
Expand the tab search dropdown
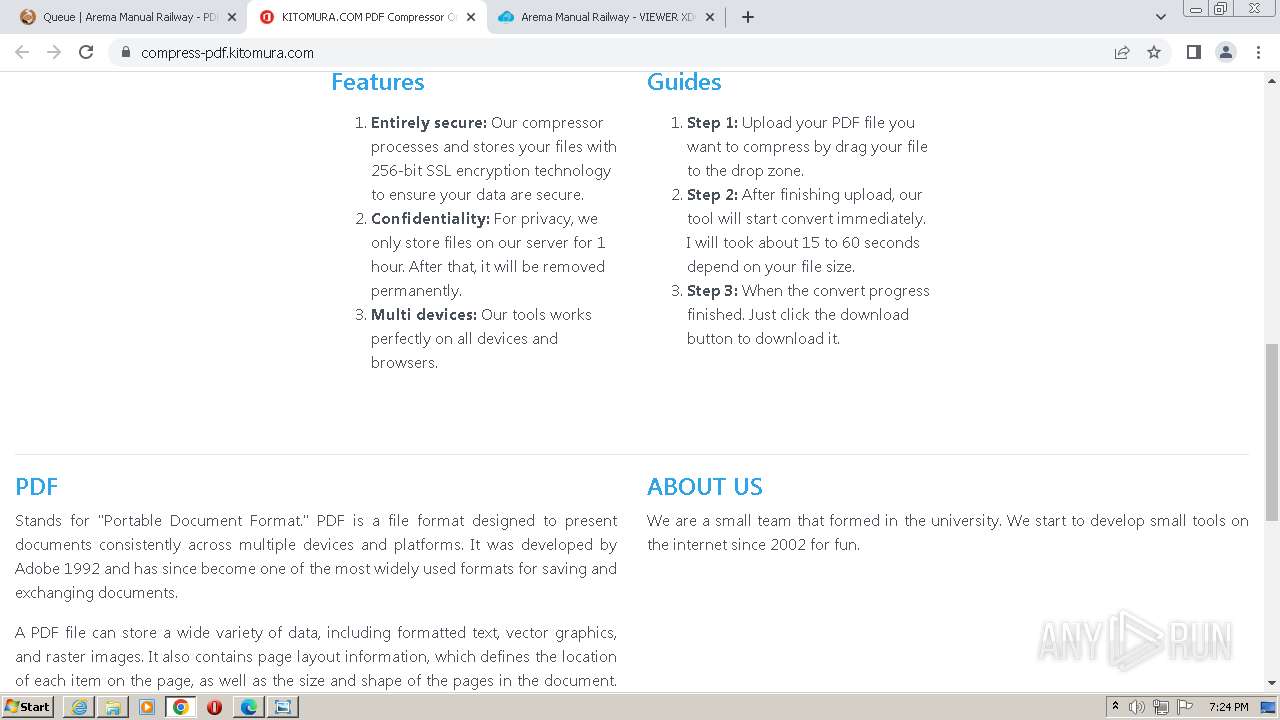click(x=1161, y=17)
